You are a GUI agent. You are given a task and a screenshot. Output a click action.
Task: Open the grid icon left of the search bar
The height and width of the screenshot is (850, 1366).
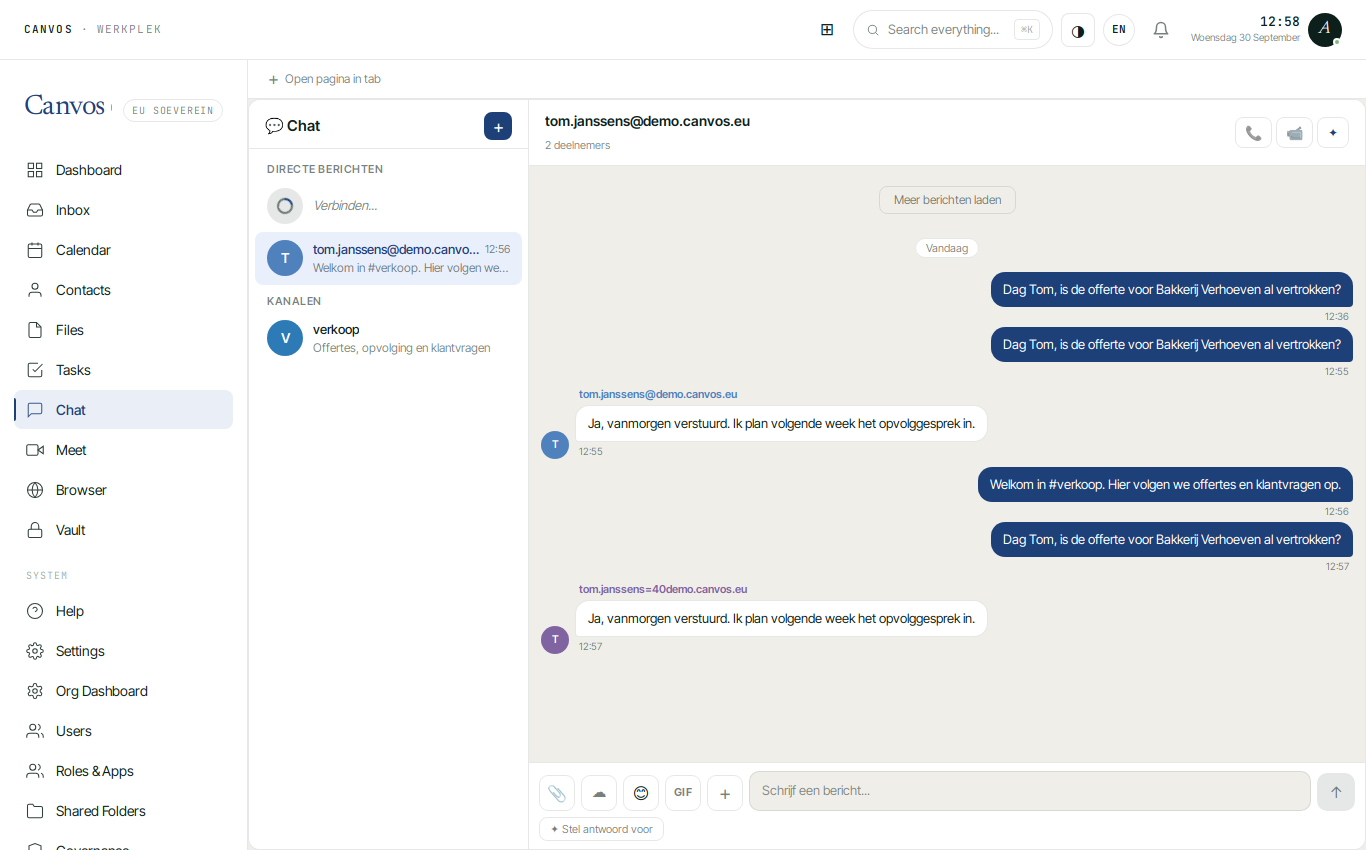pos(827,30)
